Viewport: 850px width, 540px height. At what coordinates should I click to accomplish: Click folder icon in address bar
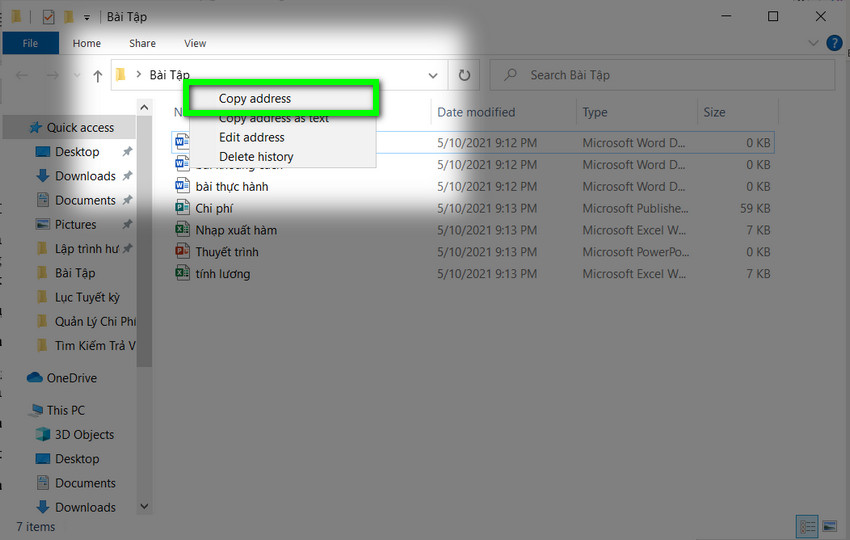click(x=121, y=74)
